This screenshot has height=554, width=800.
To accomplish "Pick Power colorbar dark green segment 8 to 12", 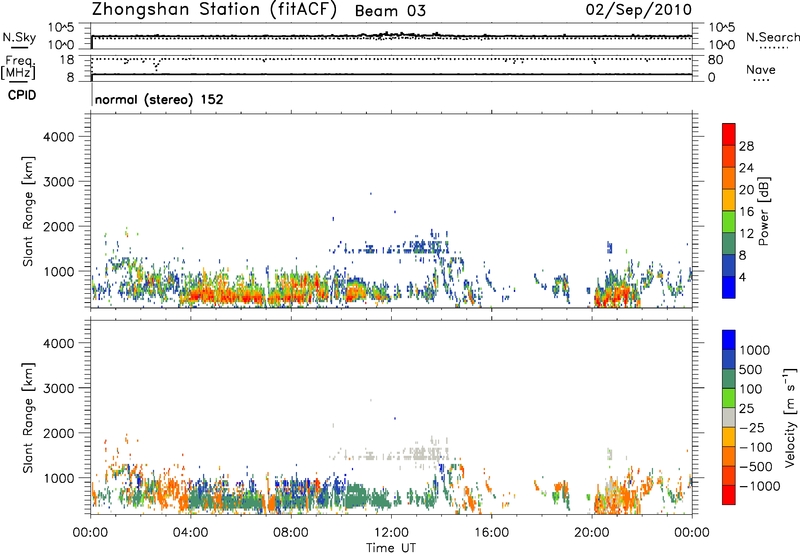I will 729,243.
